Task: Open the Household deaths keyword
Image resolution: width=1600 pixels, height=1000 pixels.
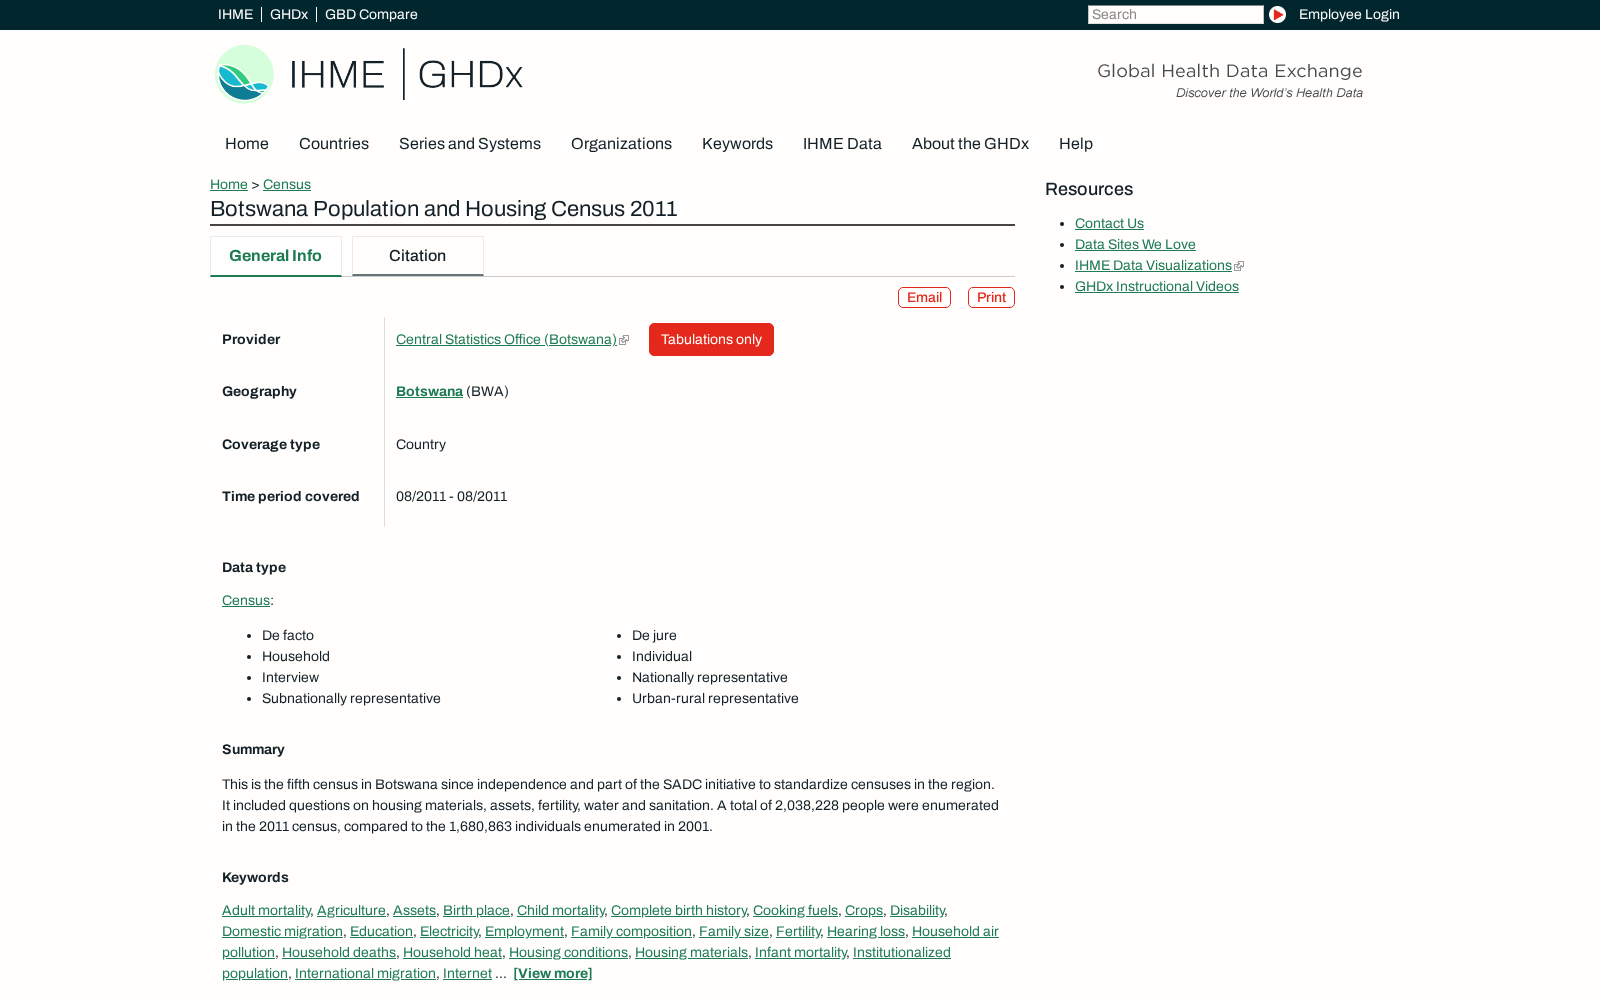Action: click(x=339, y=953)
